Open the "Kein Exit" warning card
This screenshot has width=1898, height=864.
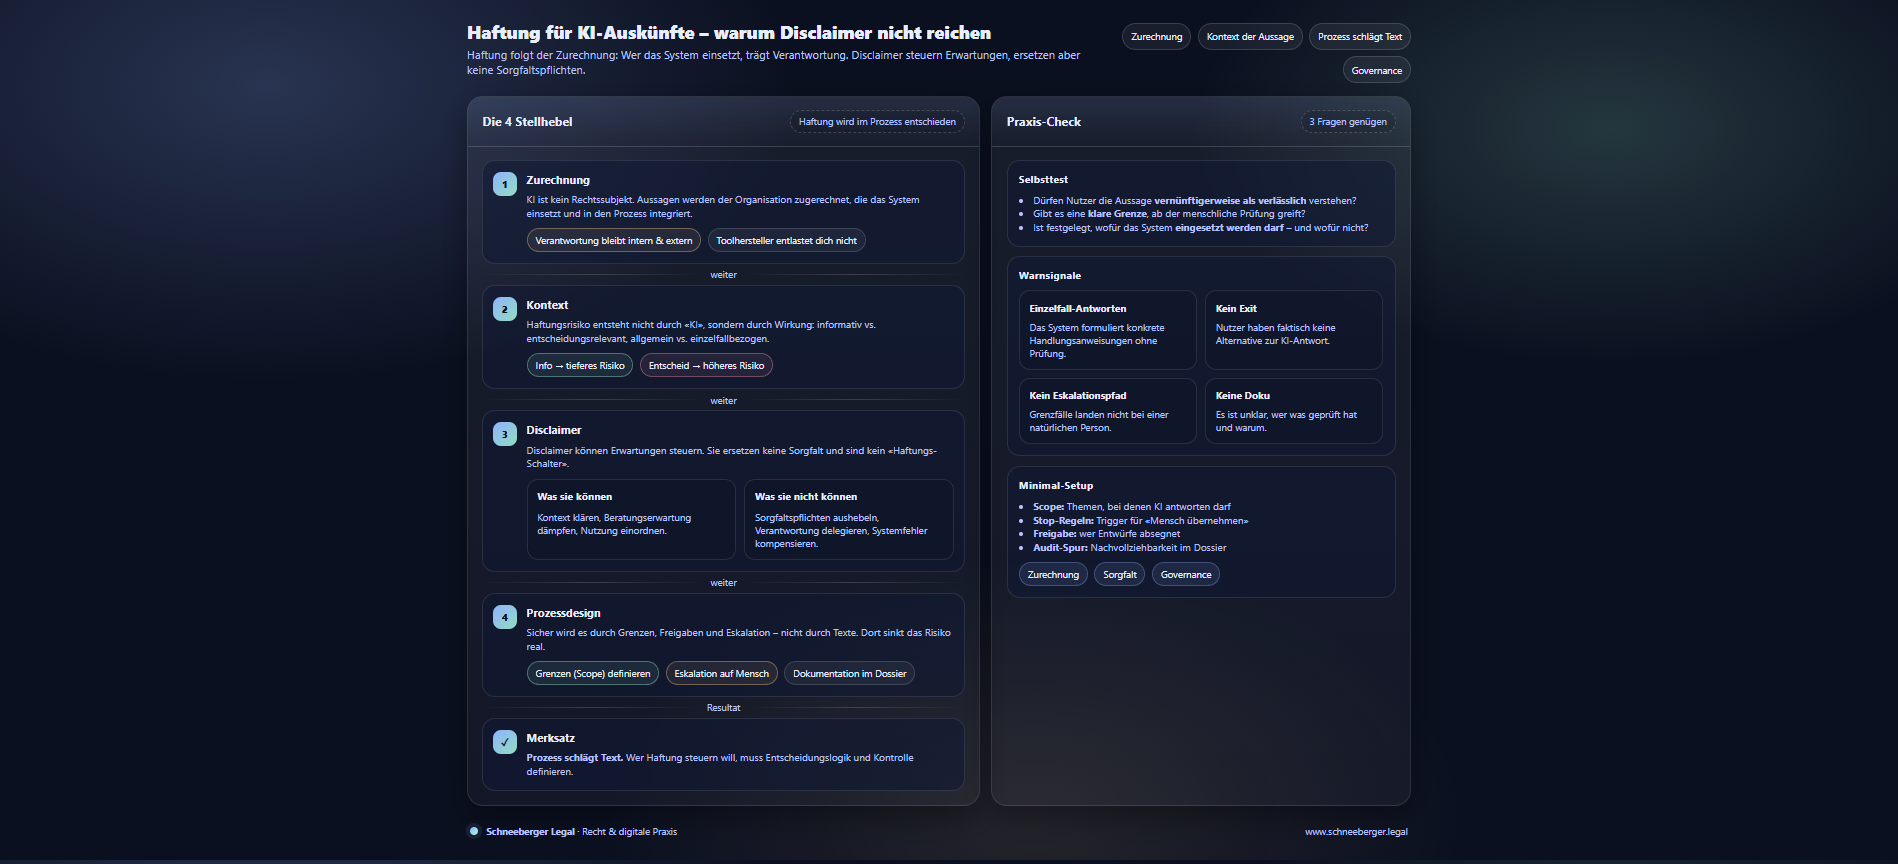click(x=1294, y=330)
